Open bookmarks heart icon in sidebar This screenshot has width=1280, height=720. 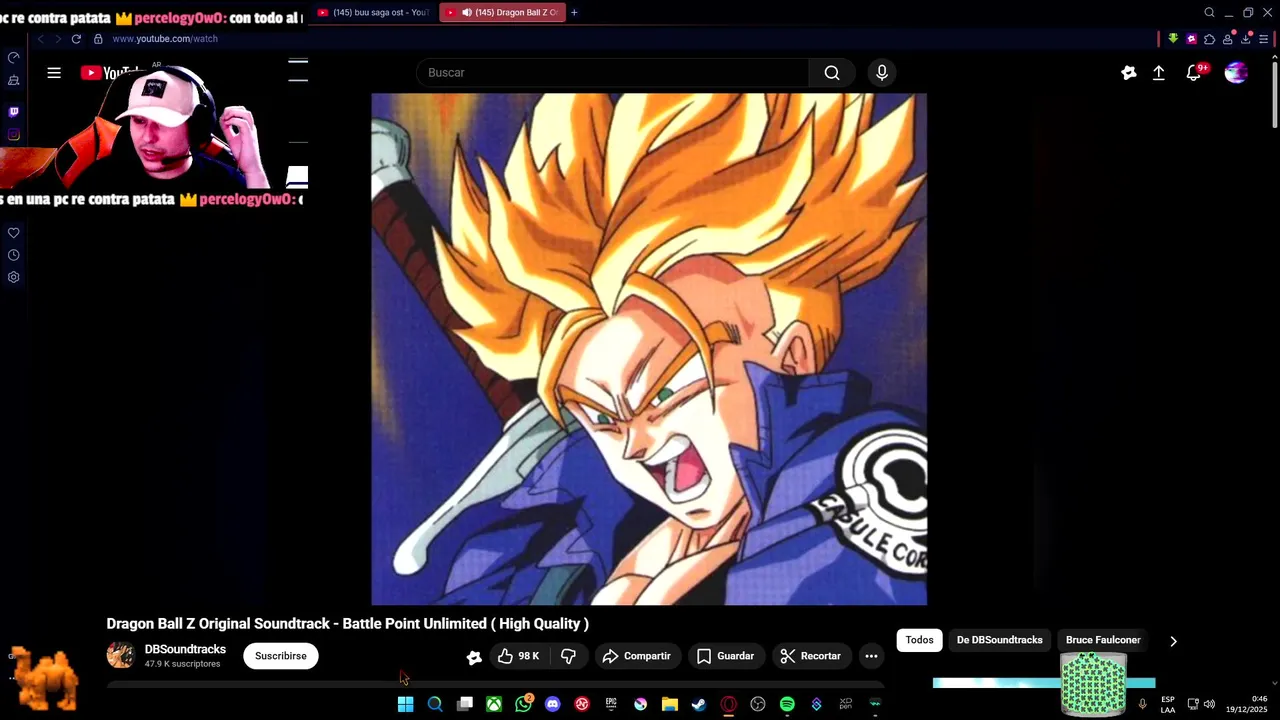coord(13,233)
